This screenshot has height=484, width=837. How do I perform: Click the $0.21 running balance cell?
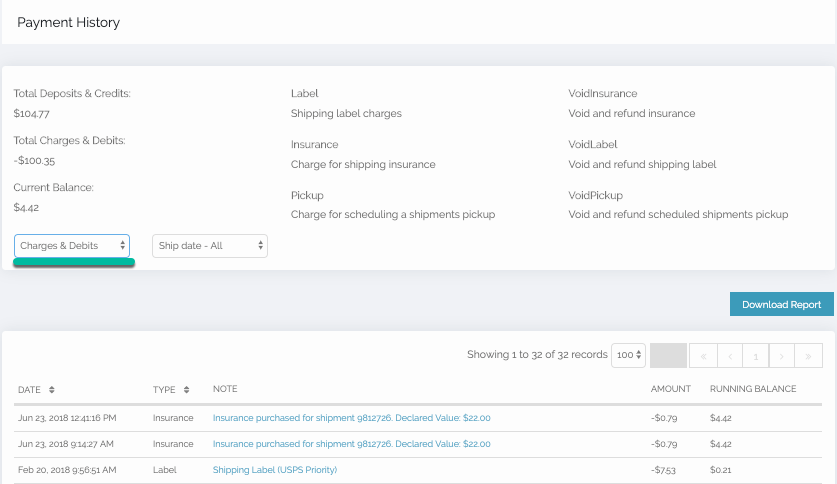(x=721, y=470)
